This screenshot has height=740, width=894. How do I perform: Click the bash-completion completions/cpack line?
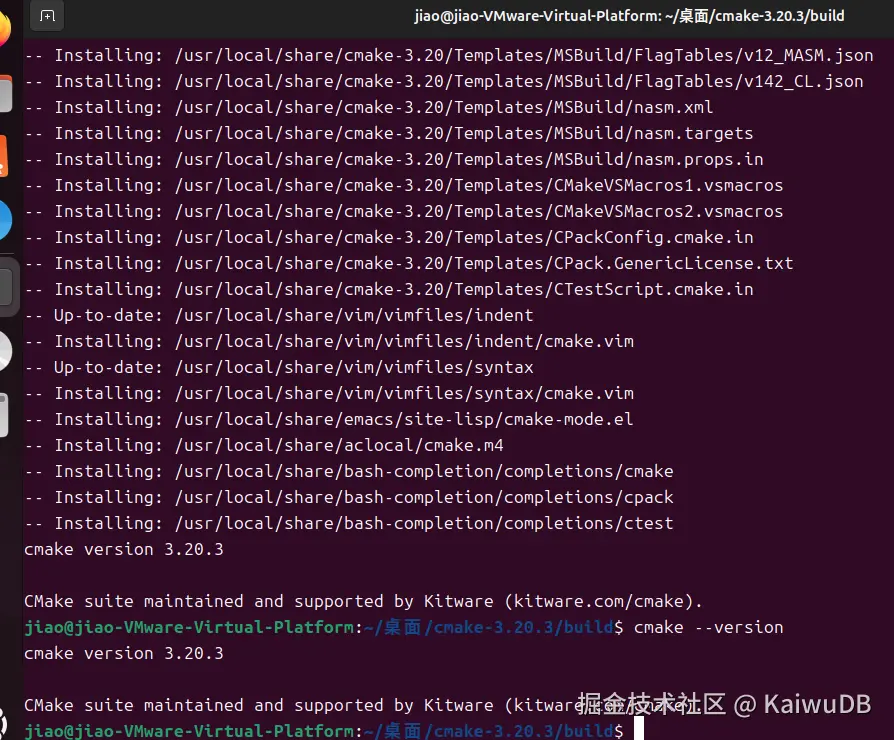click(x=349, y=498)
